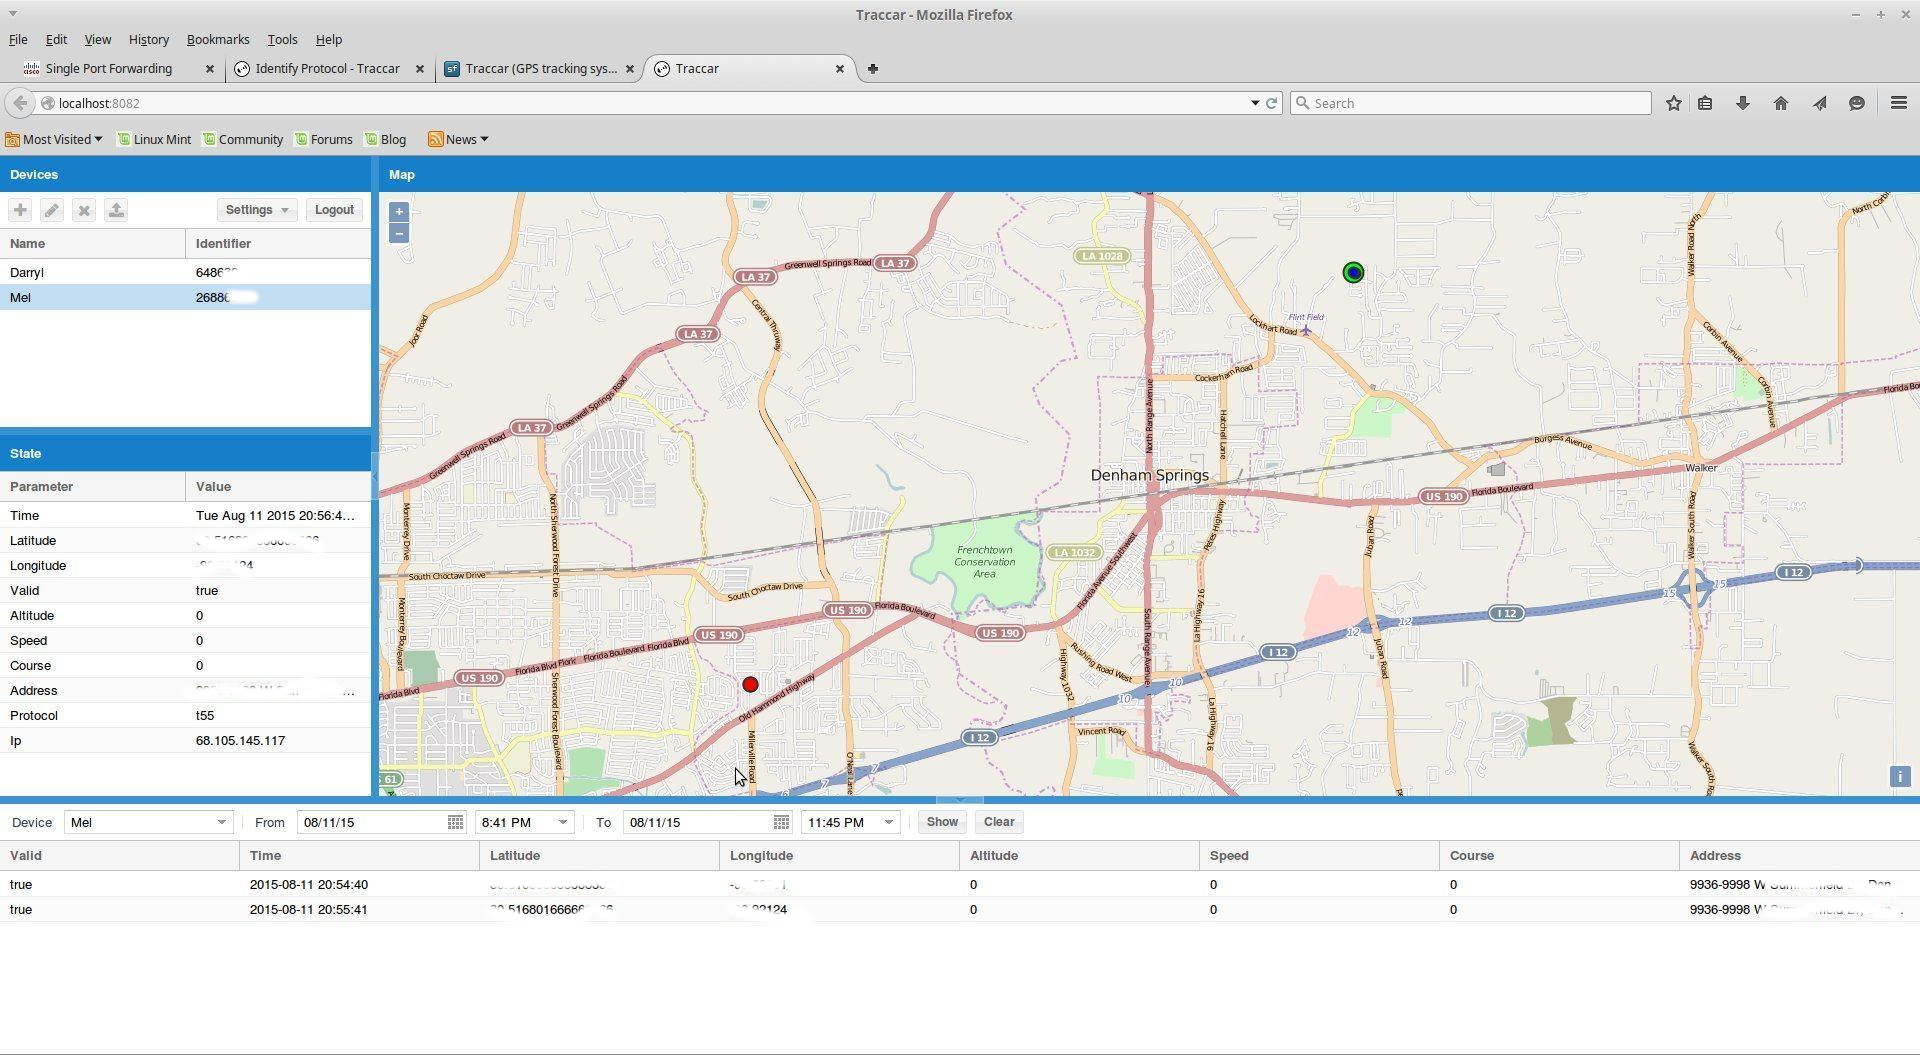Viewport: 1920px width, 1055px height.
Task: Expand the To time 11:45 PM dropdown
Action: [x=888, y=822]
